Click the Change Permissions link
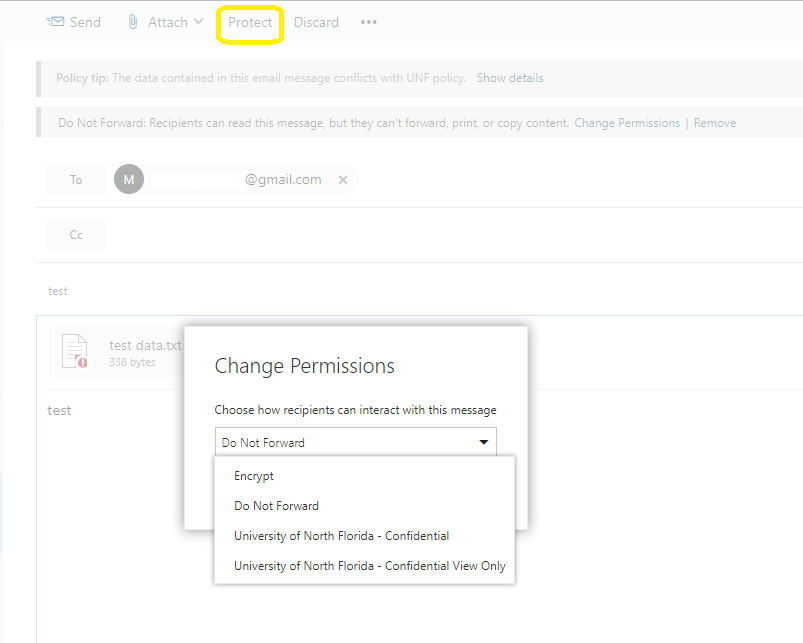 point(627,123)
